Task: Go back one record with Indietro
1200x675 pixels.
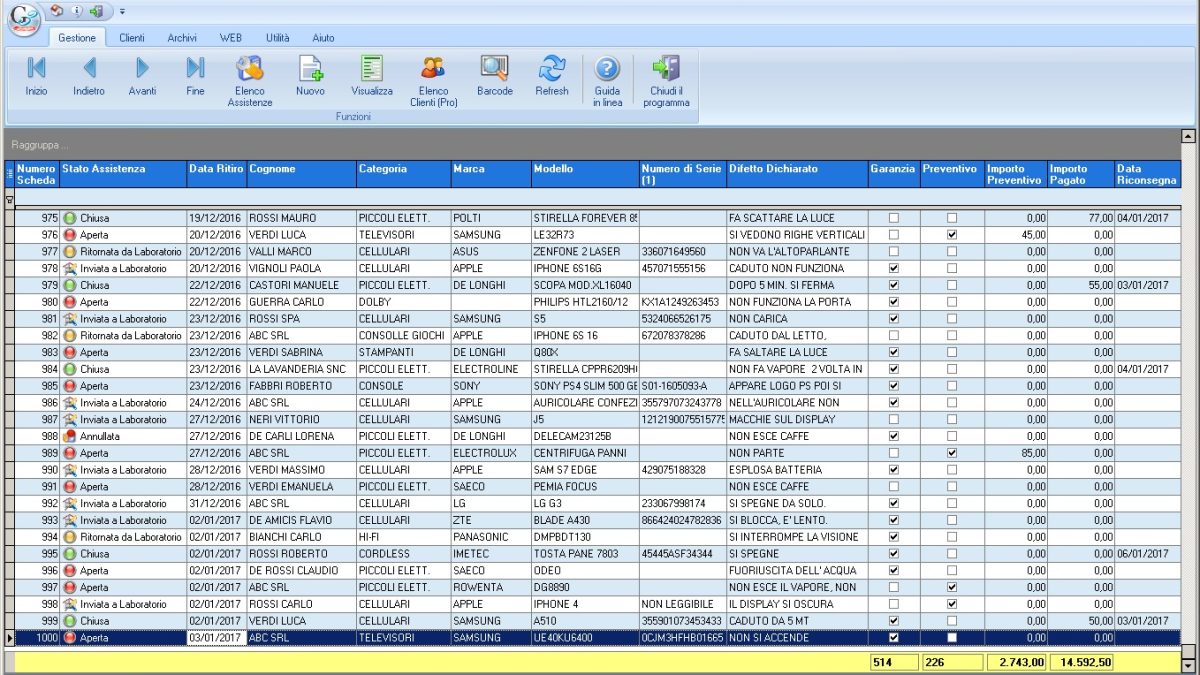Action: [x=89, y=76]
